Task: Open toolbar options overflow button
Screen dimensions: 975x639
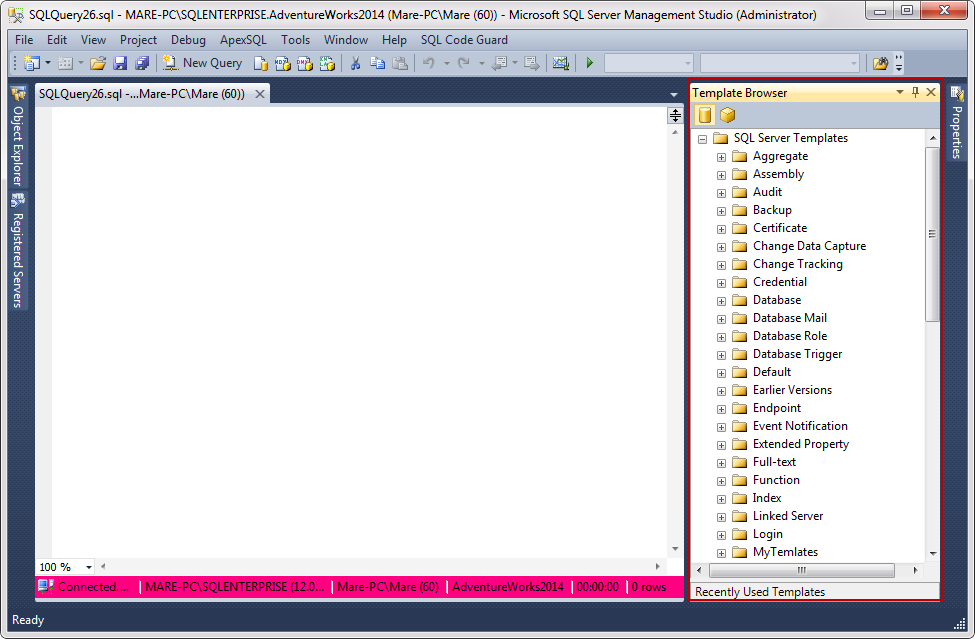Action: (899, 63)
